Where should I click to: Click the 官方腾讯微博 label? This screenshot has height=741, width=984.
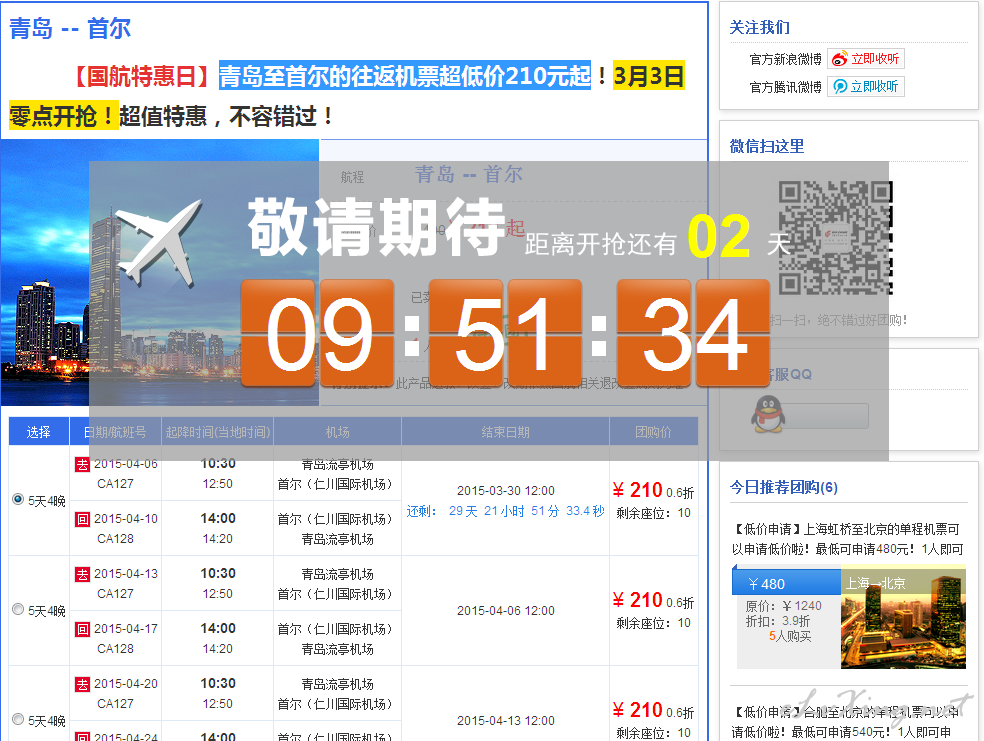[785, 87]
